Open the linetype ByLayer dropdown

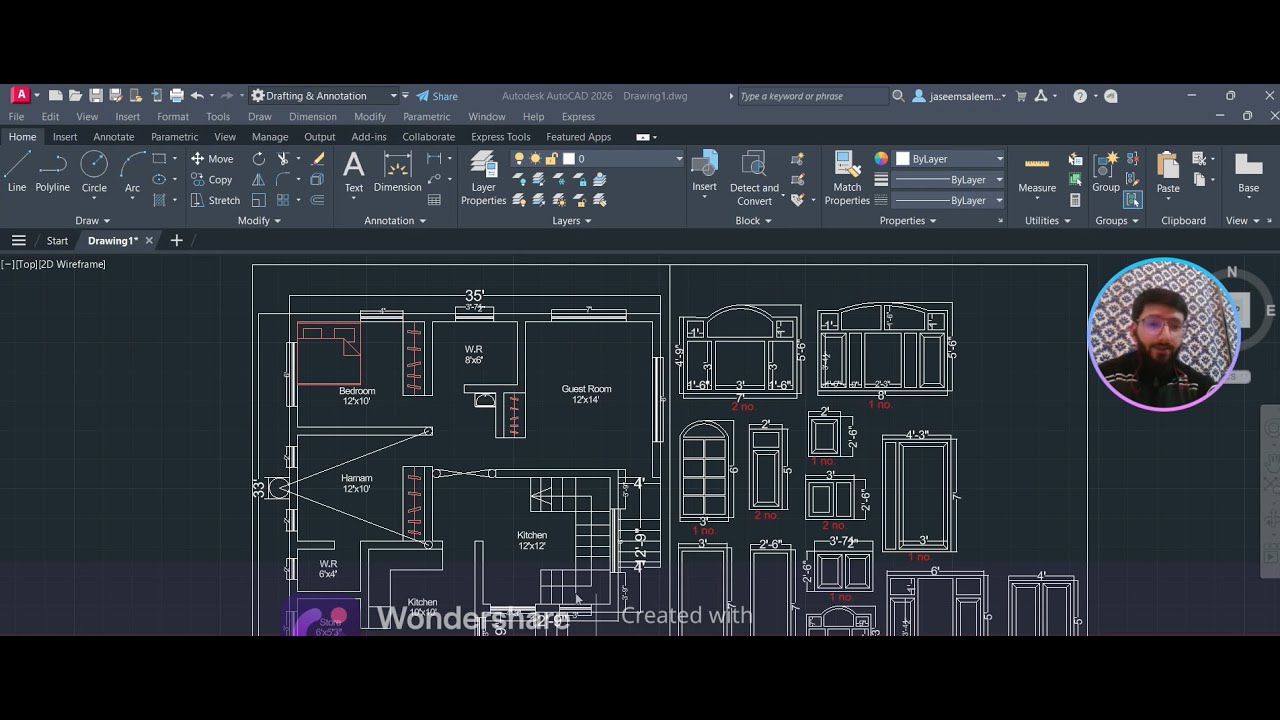tap(999, 200)
